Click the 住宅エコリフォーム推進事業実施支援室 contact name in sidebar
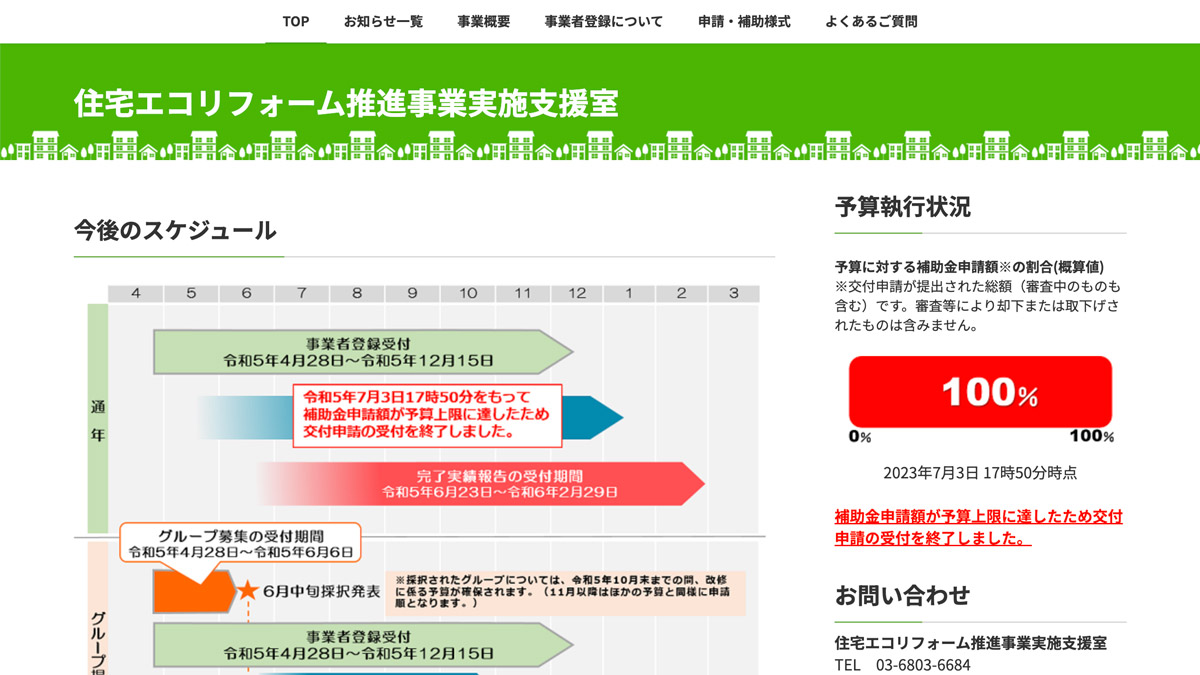The image size is (1200, 675). 971,643
